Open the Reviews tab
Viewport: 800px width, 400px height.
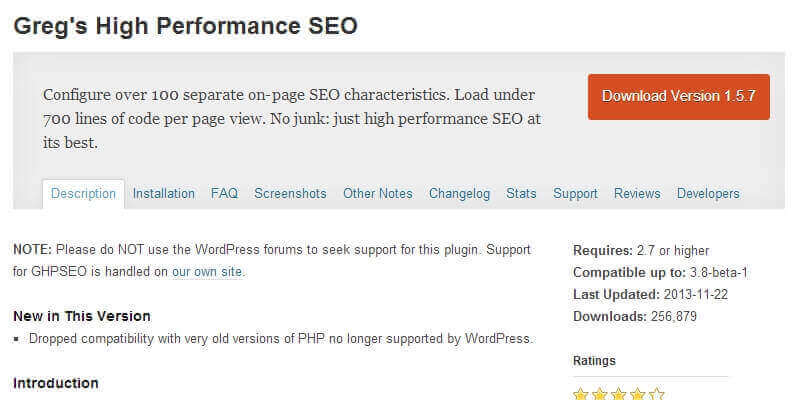[637, 194]
